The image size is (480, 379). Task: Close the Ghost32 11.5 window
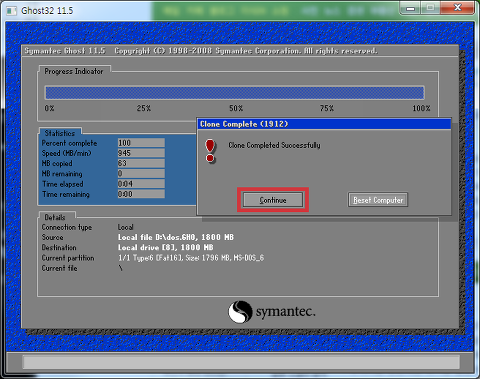point(457,8)
